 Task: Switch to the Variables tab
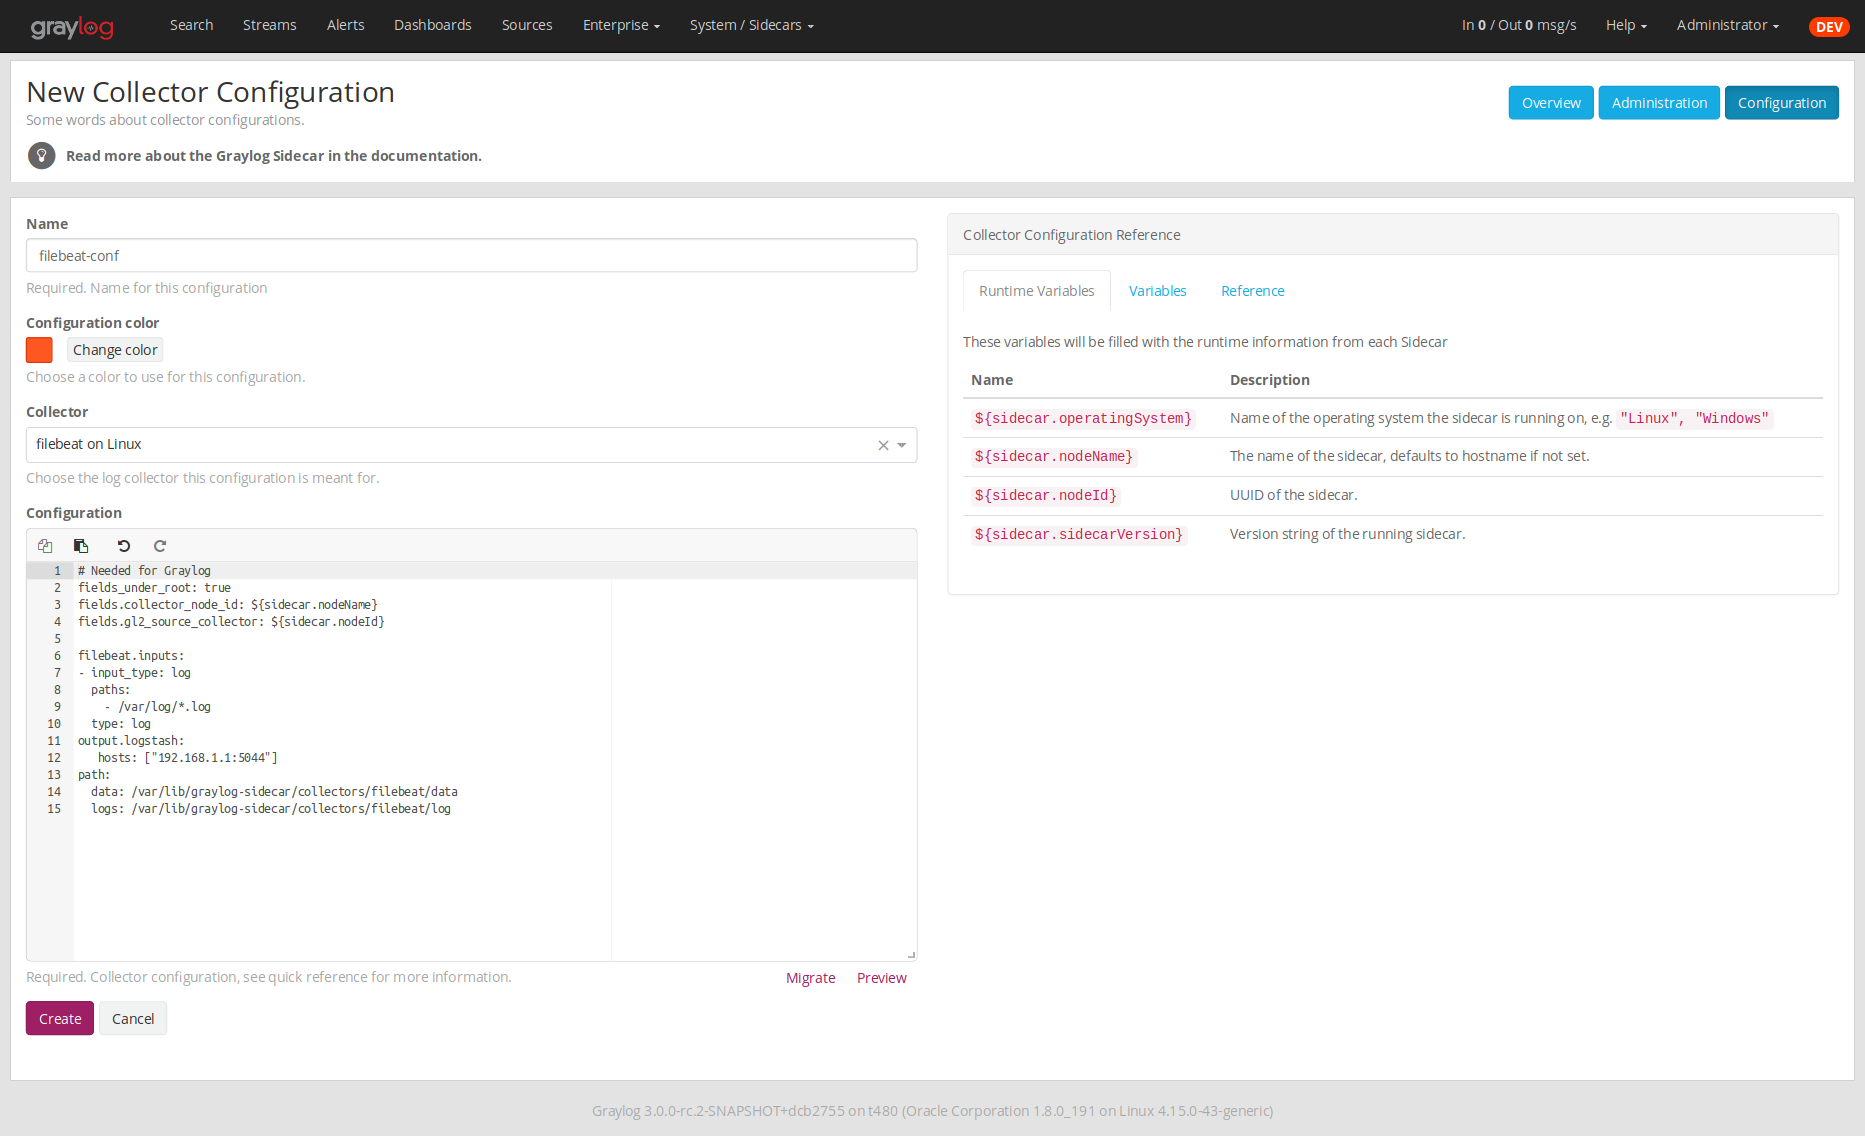[1157, 291]
